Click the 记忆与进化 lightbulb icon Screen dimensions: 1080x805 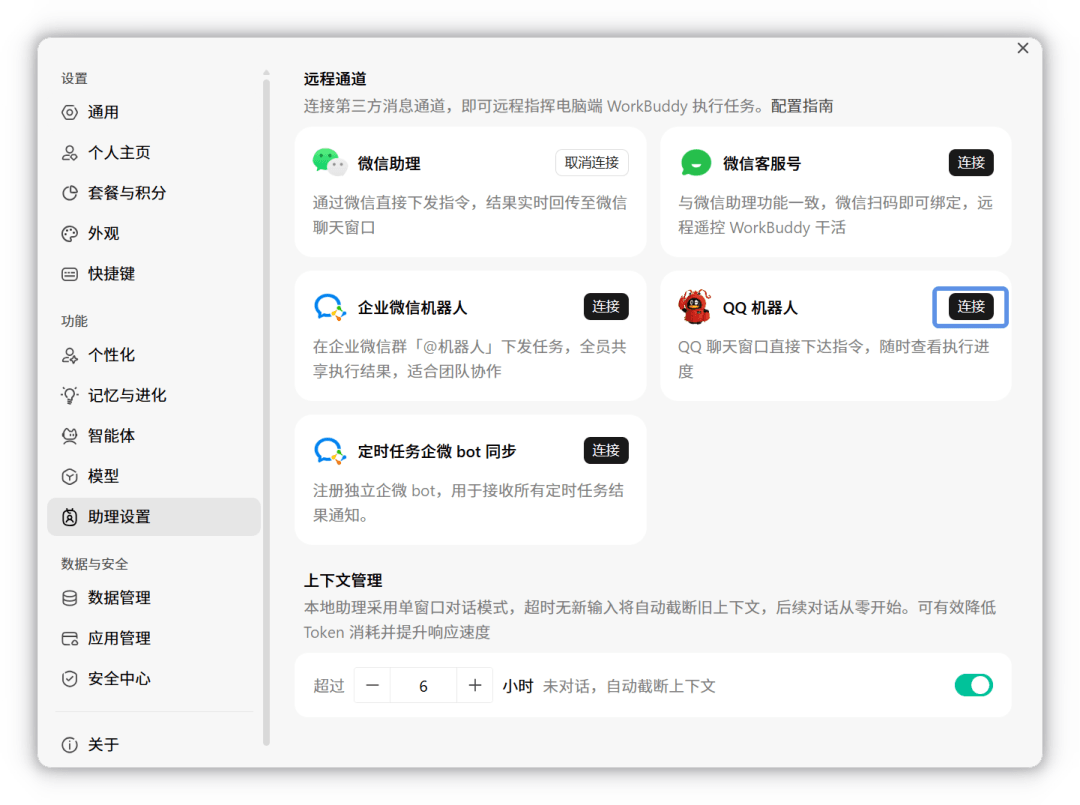click(x=70, y=395)
